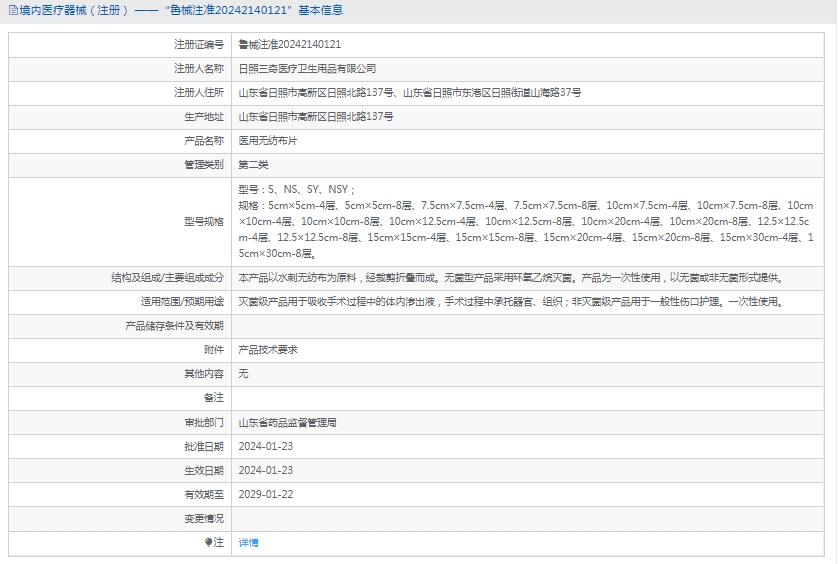
Task: Click approval department 山东省药品监督管理局
Action: (x=287, y=423)
